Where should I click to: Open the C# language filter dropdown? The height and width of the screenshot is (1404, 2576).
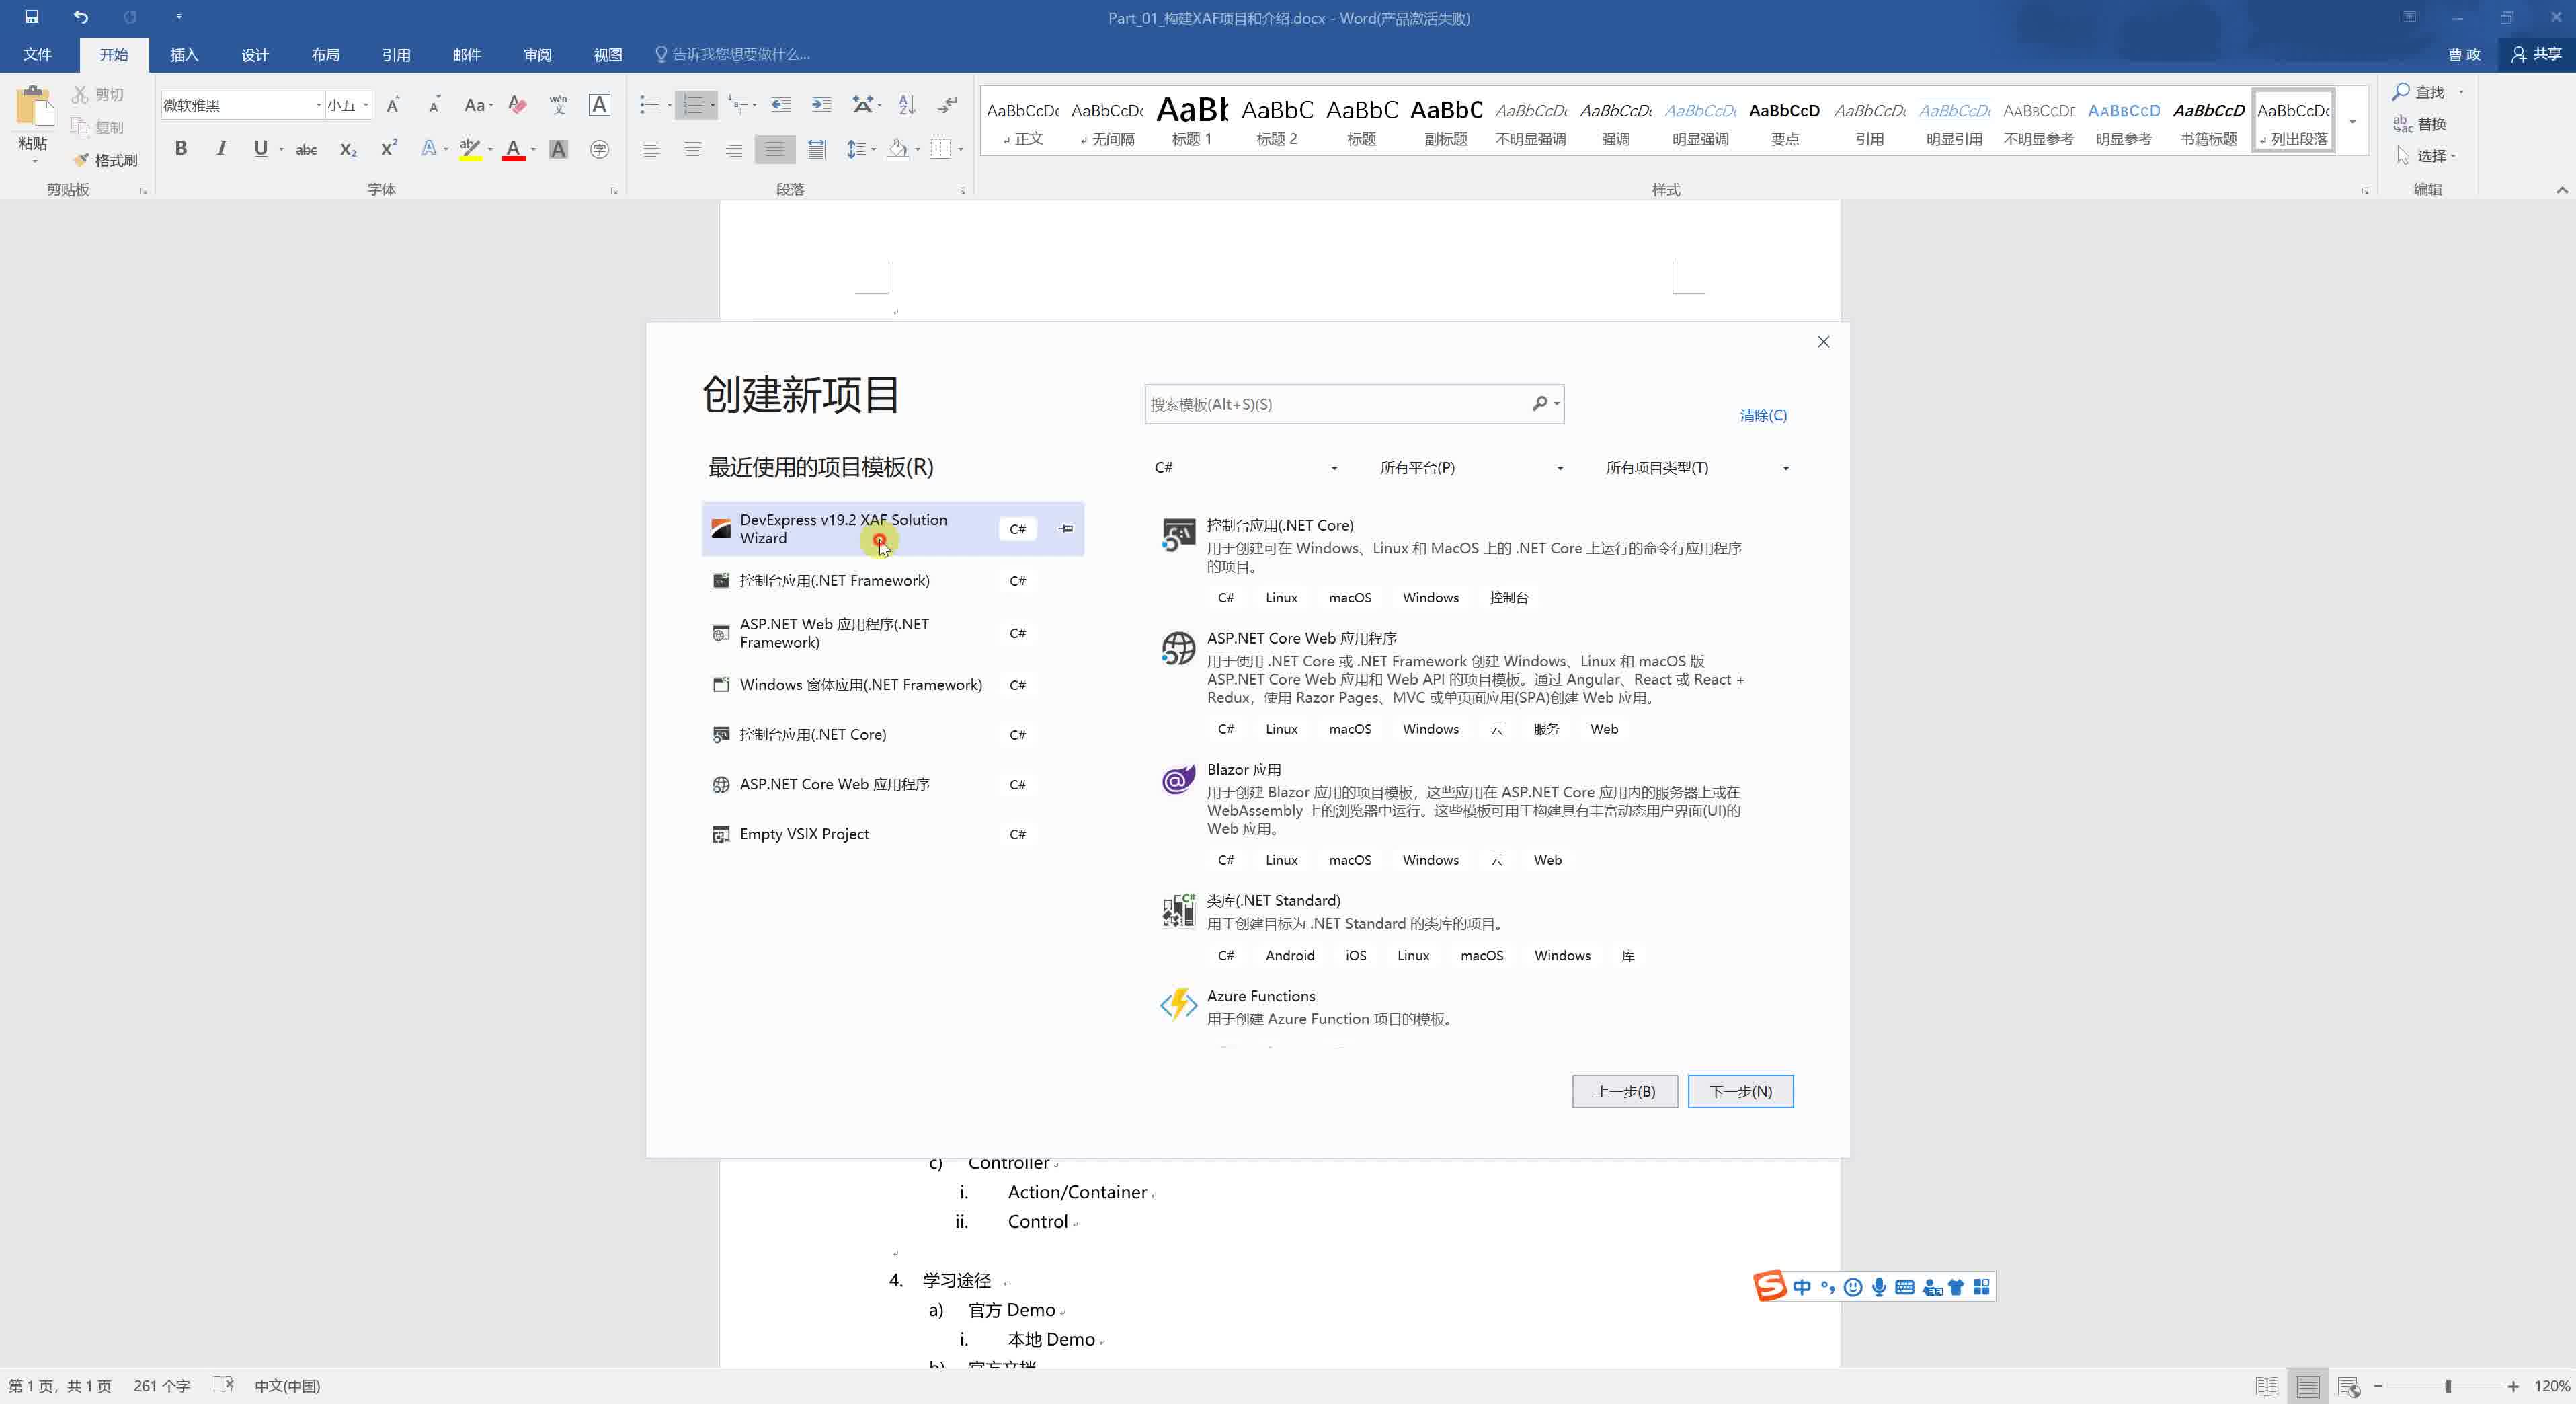coord(1246,467)
